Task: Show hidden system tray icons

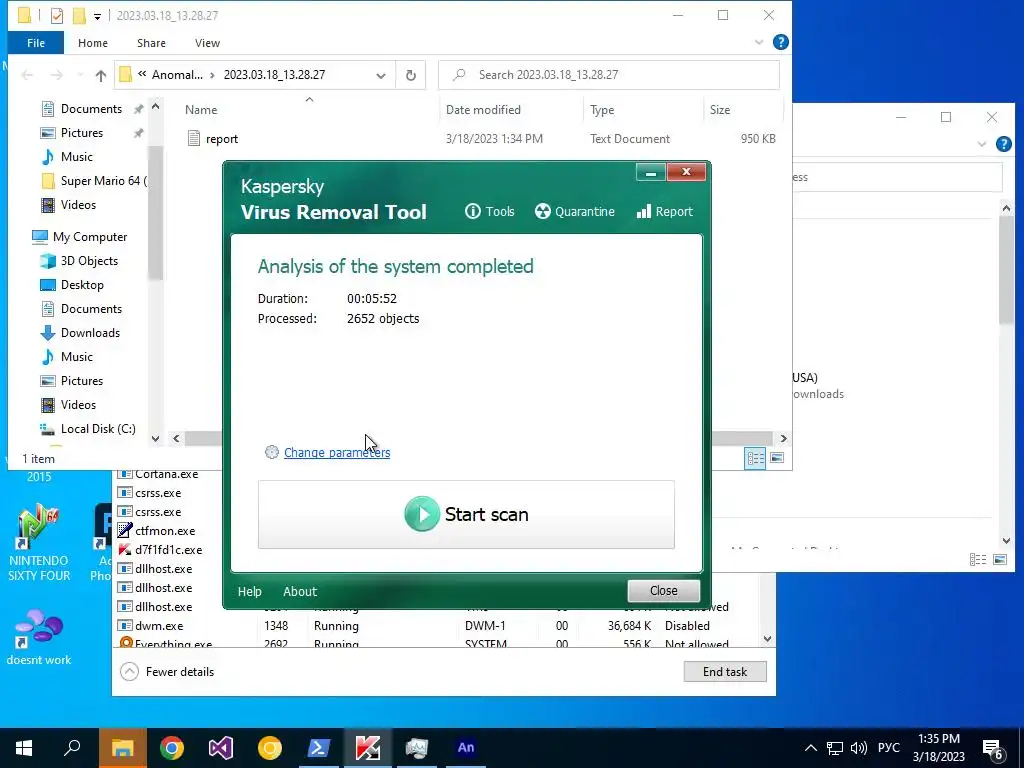Action: (x=810, y=748)
